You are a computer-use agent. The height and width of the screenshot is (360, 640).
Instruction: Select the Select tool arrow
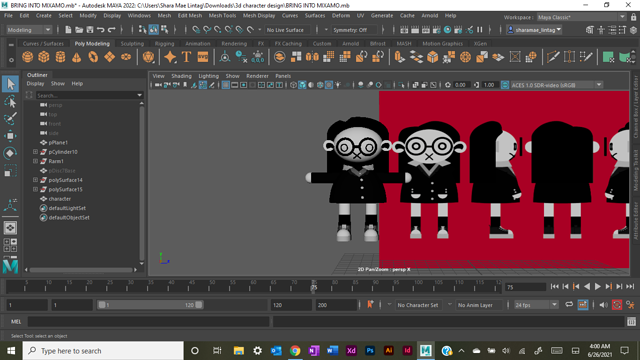10,84
